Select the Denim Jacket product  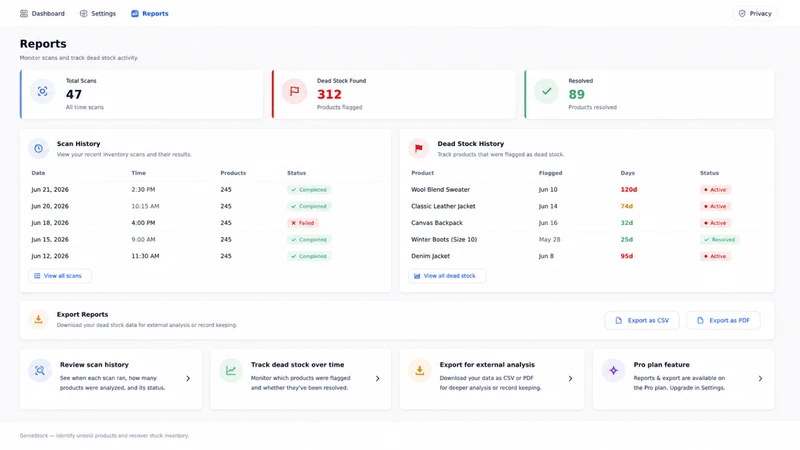431,257
